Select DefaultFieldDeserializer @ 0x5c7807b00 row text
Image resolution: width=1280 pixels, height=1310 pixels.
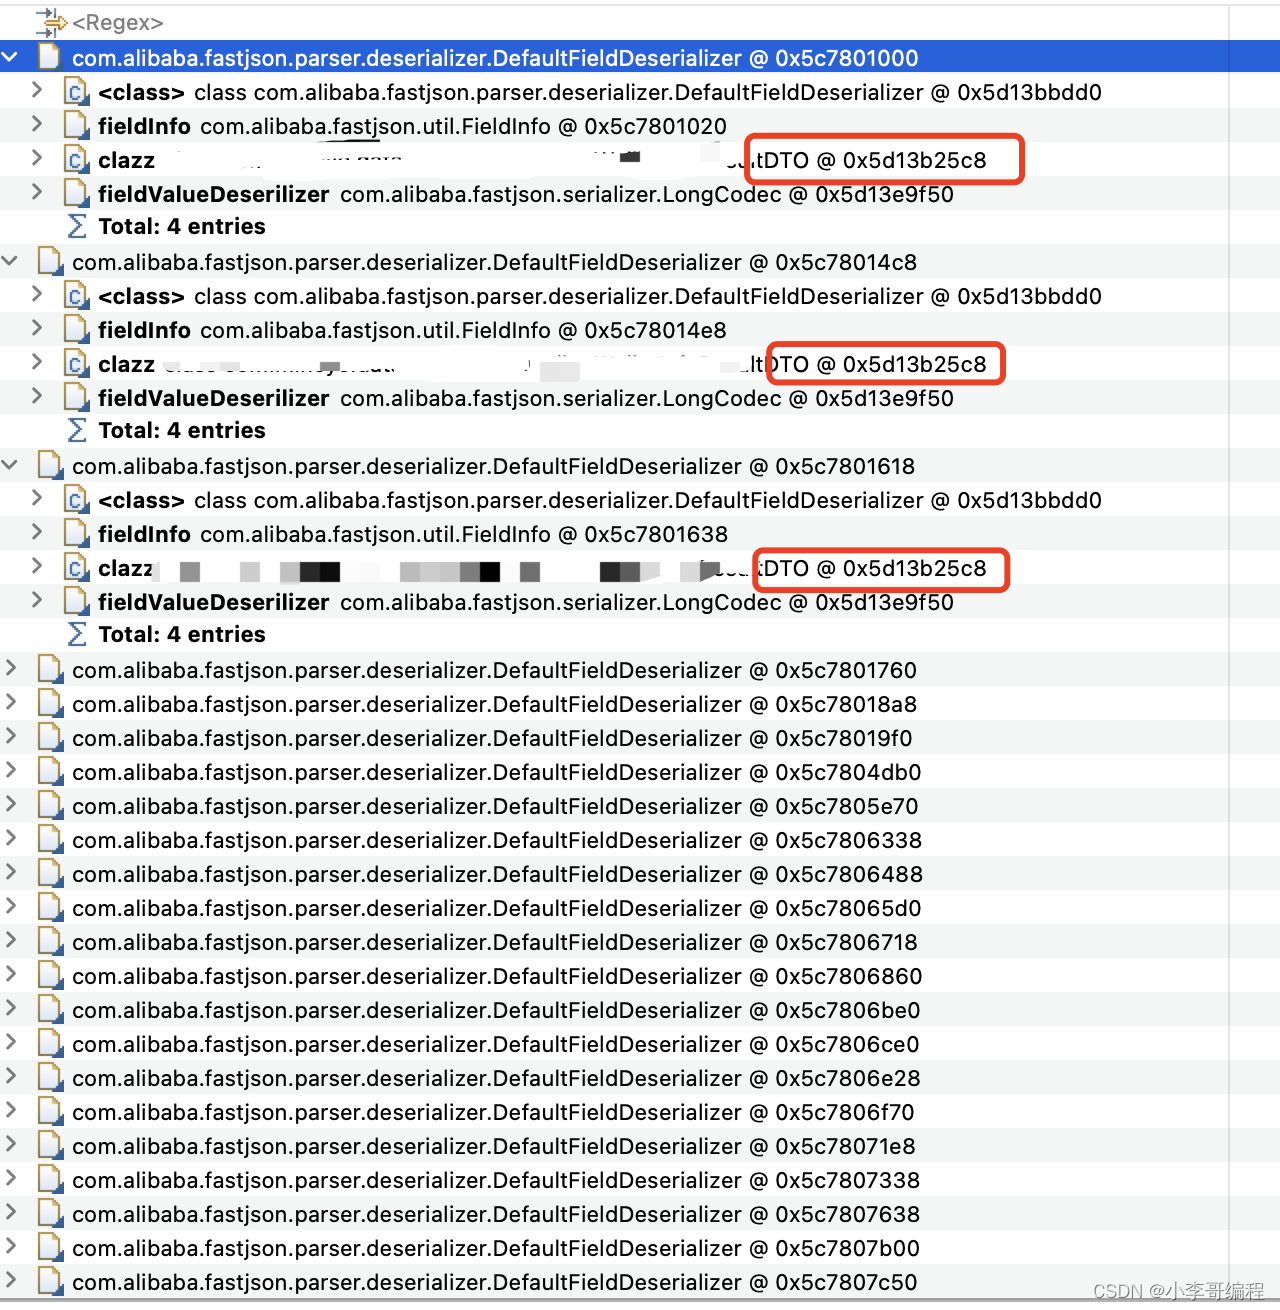[496, 1248]
